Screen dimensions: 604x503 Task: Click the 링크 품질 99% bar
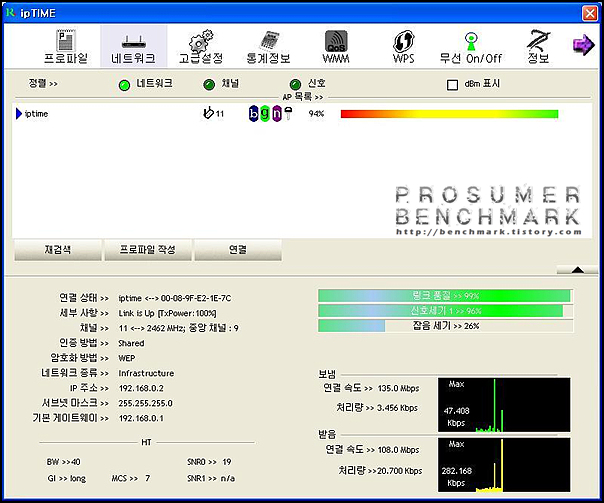click(x=445, y=296)
